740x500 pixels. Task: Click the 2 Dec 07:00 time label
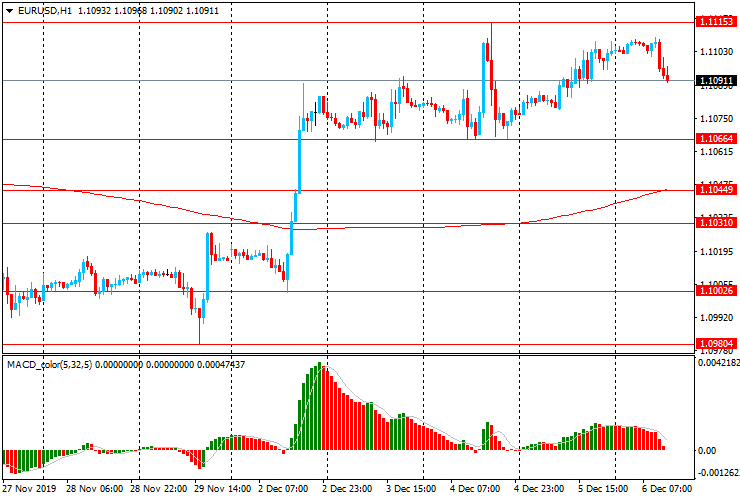[283, 488]
